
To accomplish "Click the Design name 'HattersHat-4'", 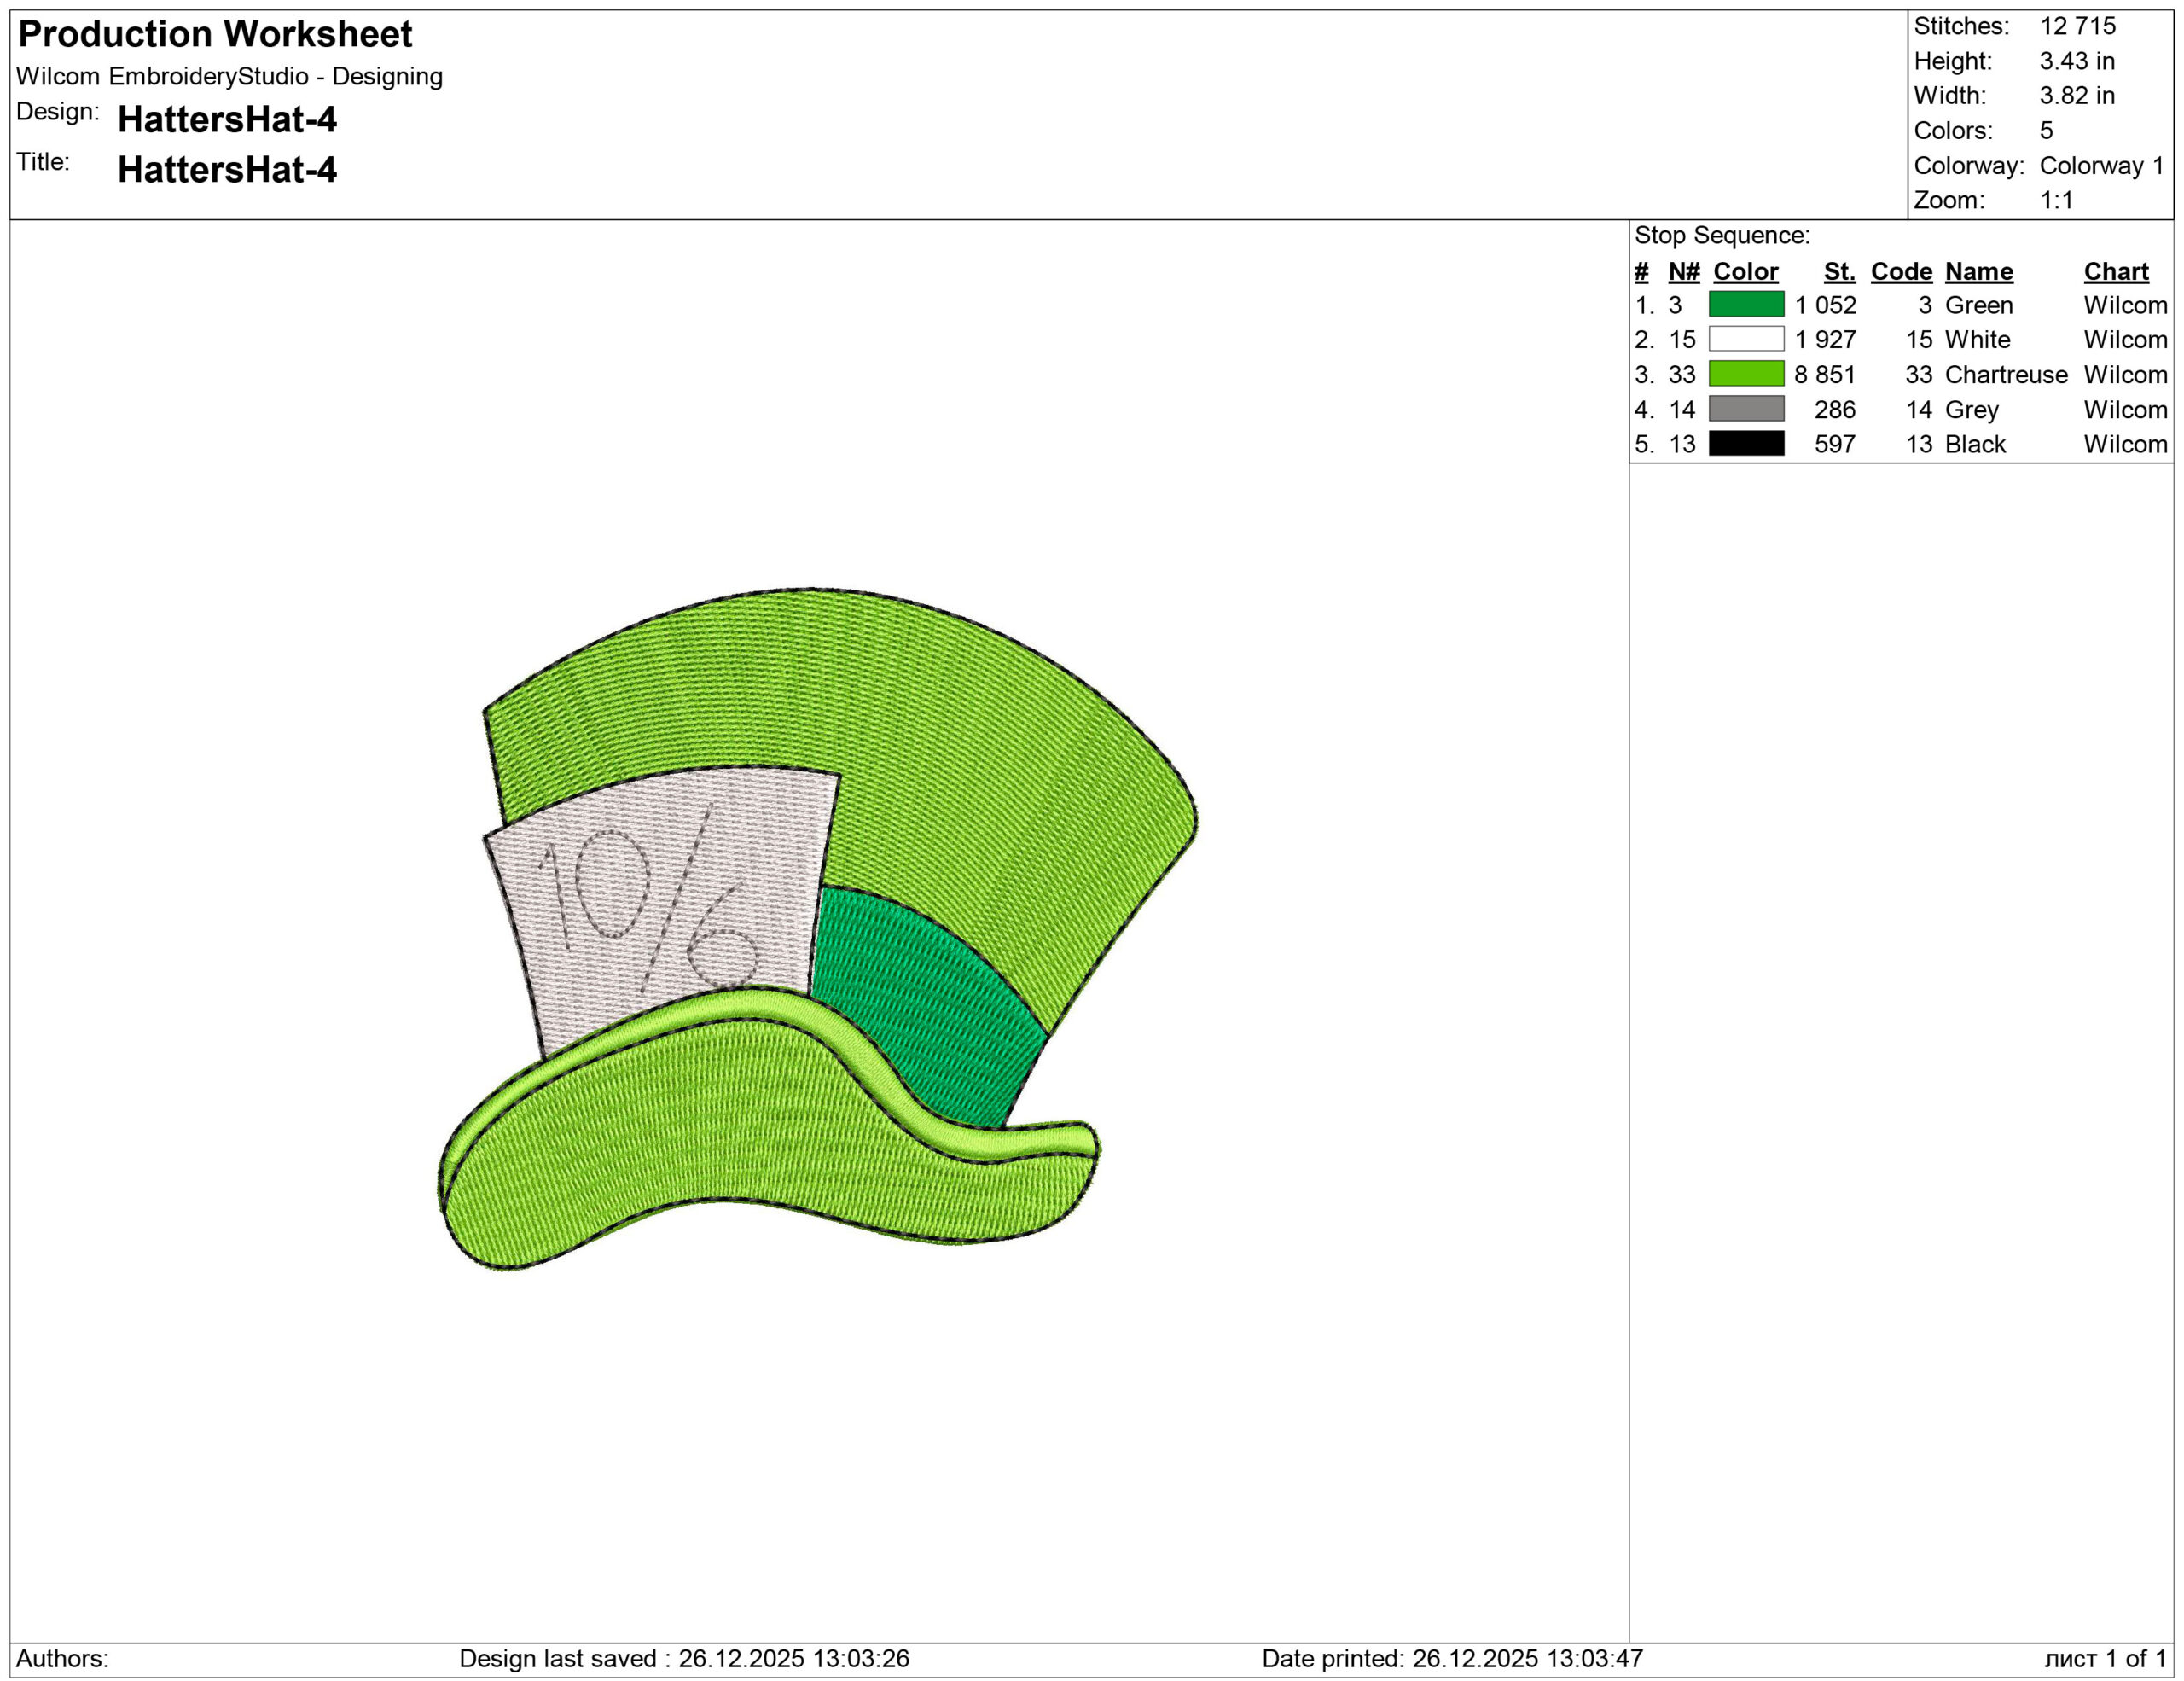I will pyautogui.click(x=227, y=120).
